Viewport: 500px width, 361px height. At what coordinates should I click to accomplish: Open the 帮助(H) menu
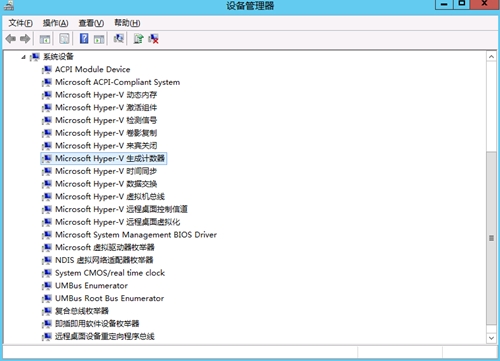(x=127, y=23)
